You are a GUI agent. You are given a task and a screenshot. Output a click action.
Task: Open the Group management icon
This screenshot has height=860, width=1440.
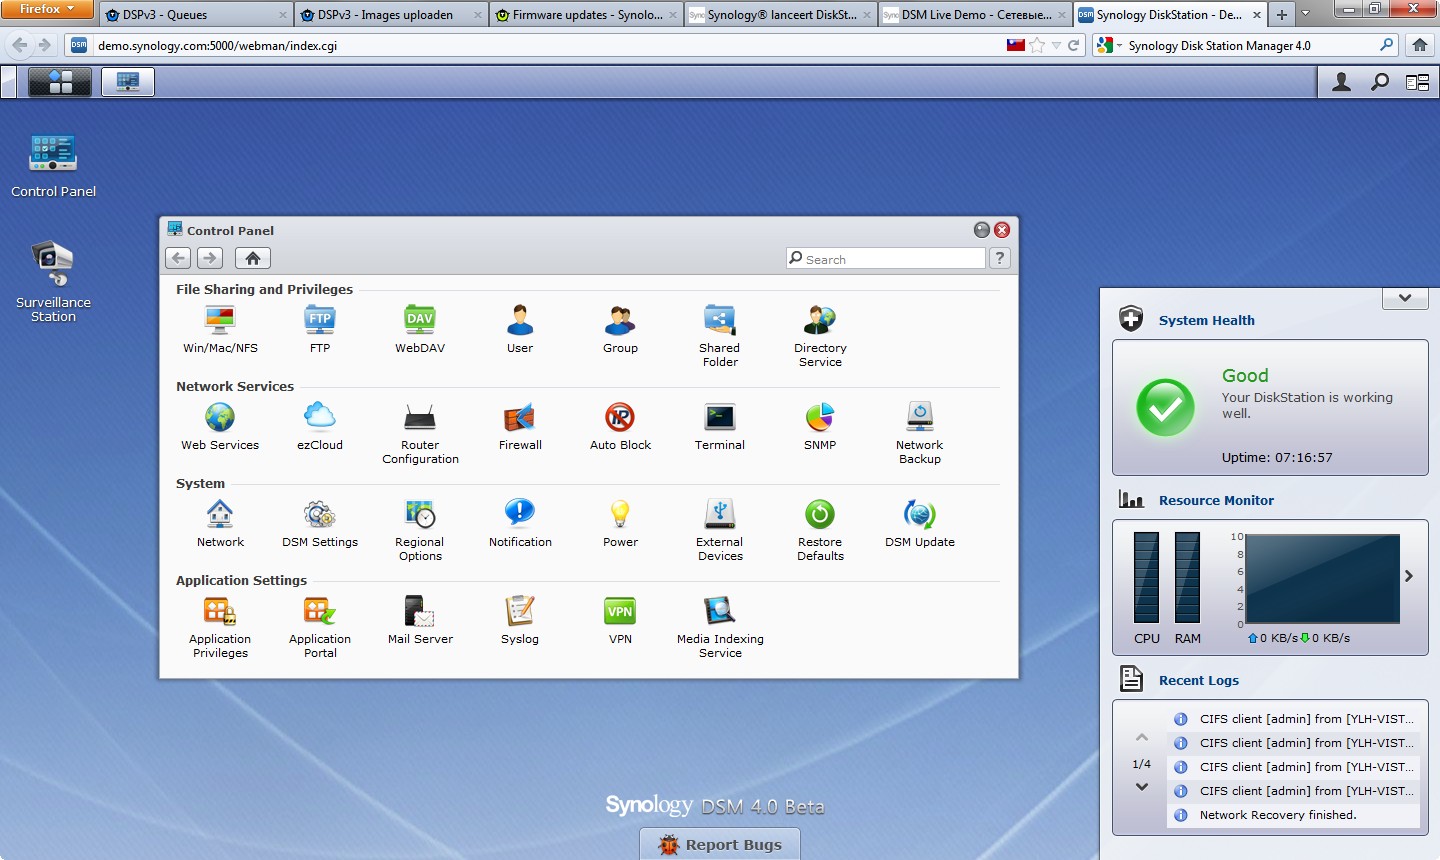620,329
